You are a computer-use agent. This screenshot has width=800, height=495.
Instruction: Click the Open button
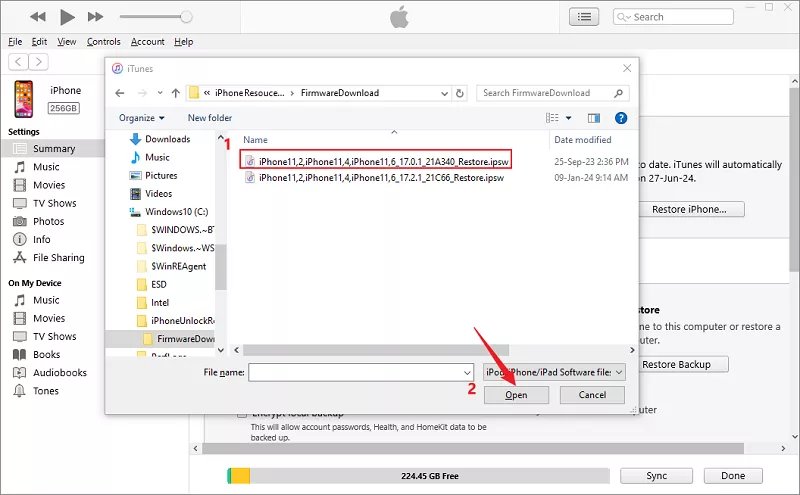point(516,395)
